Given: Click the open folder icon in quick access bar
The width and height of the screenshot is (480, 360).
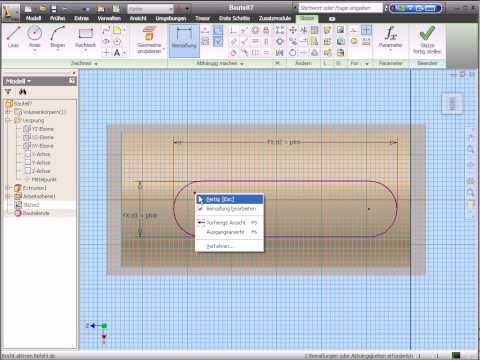Looking at the screenshot, I should point(42,8).
